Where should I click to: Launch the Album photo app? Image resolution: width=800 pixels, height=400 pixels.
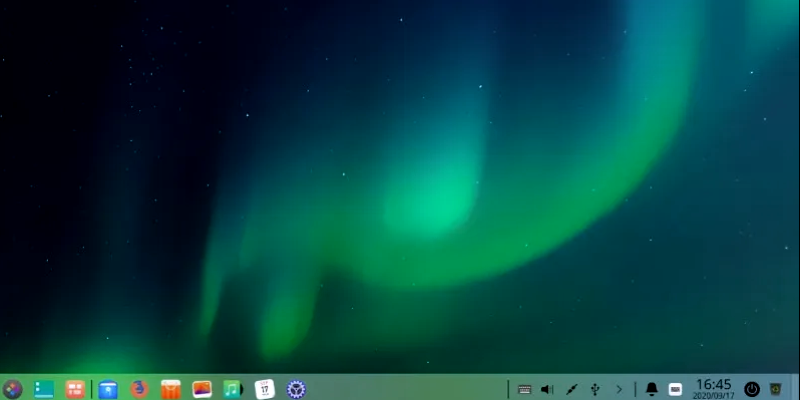[202, 389]
